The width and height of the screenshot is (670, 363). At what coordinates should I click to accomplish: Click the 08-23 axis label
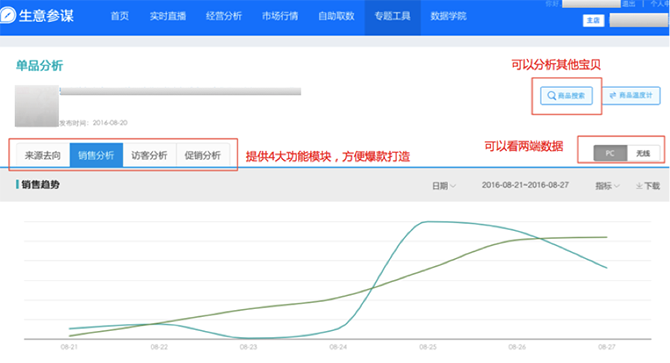(248, 347)
